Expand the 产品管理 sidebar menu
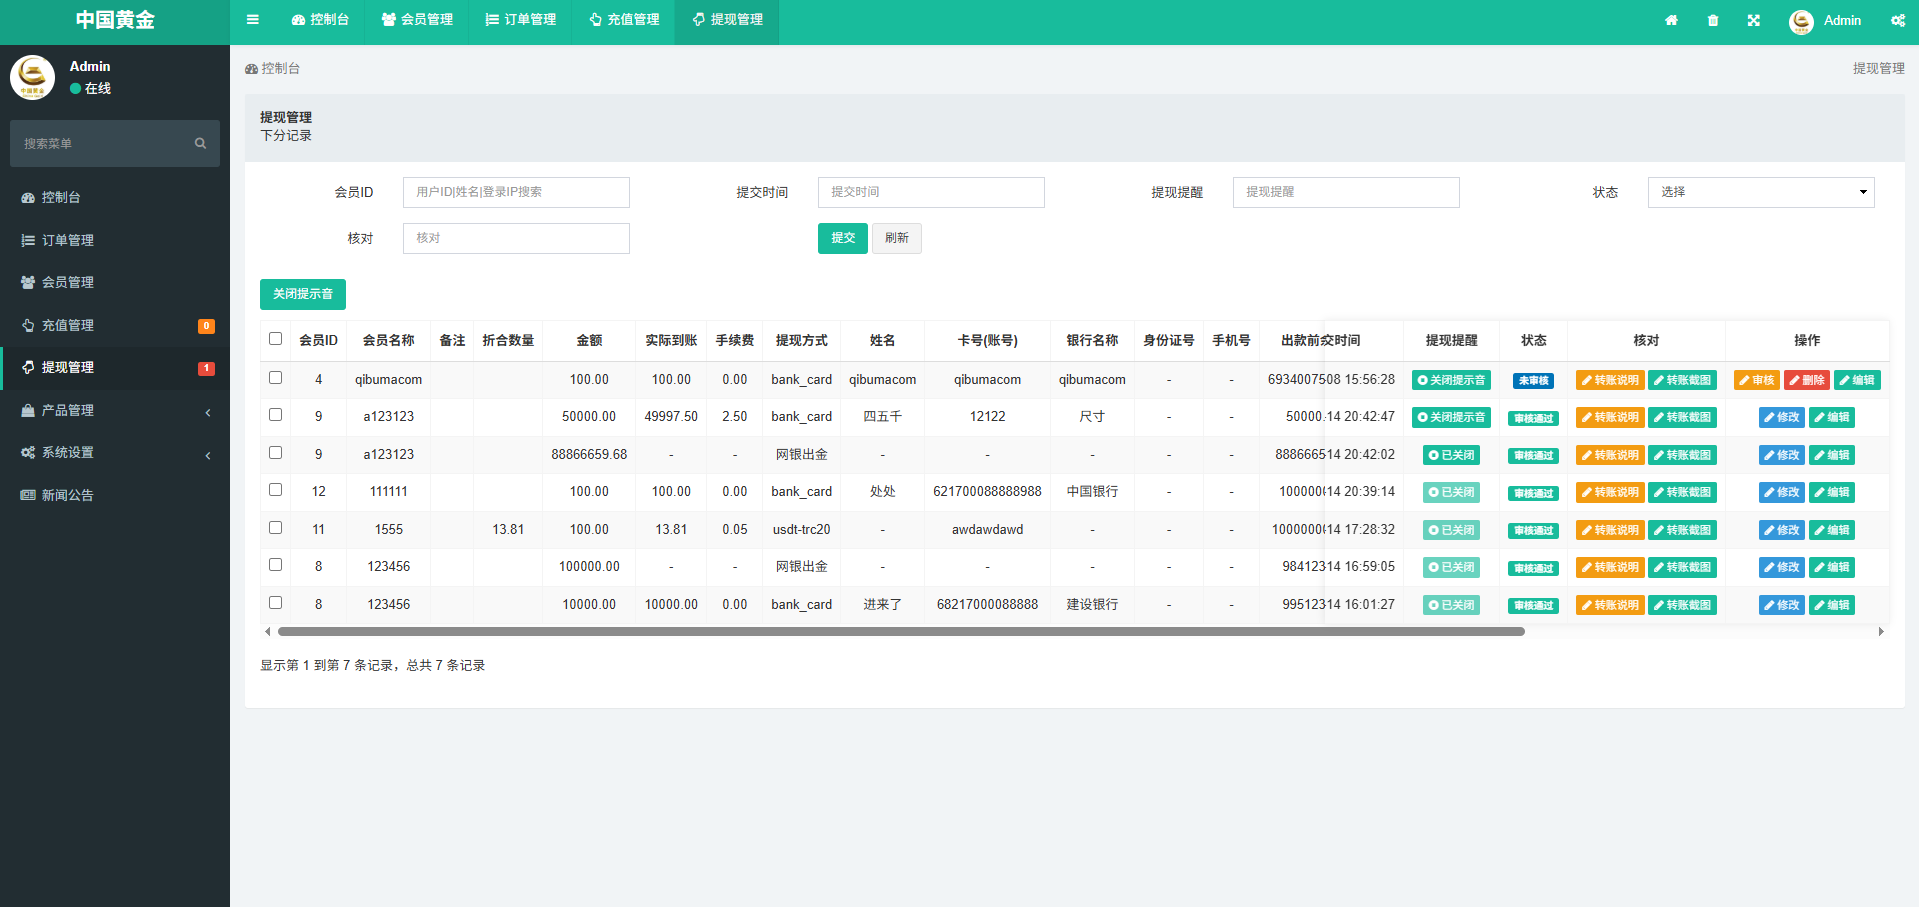The height and width of the screenshot is (907, 1919). point(115,410)
